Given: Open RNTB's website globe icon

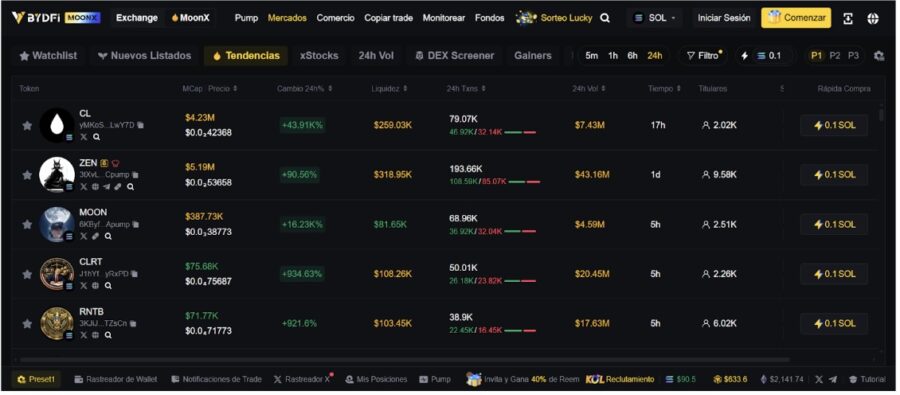Looking at the screenshot, I should pyautogui.click(x=95, y=335).
